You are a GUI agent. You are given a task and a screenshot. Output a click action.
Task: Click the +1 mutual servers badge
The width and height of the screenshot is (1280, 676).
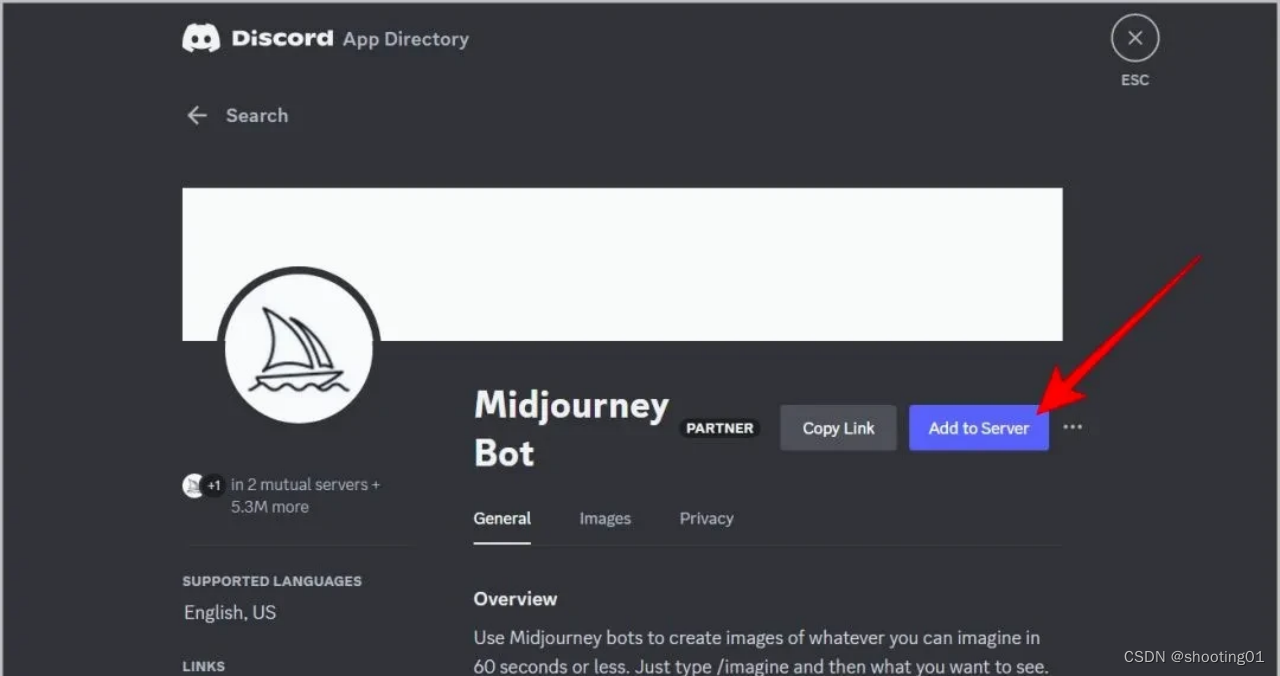[214, 486]
